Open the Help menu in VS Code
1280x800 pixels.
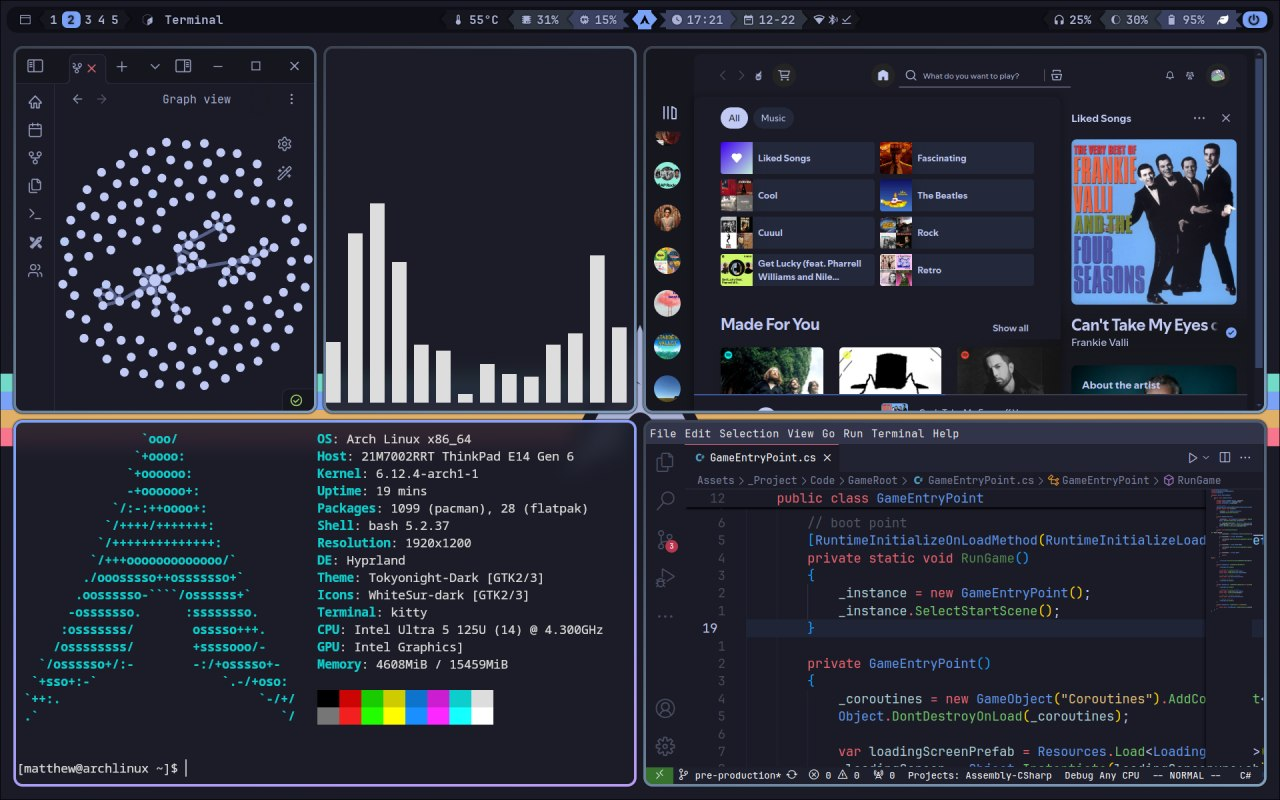tap(945, 434)
